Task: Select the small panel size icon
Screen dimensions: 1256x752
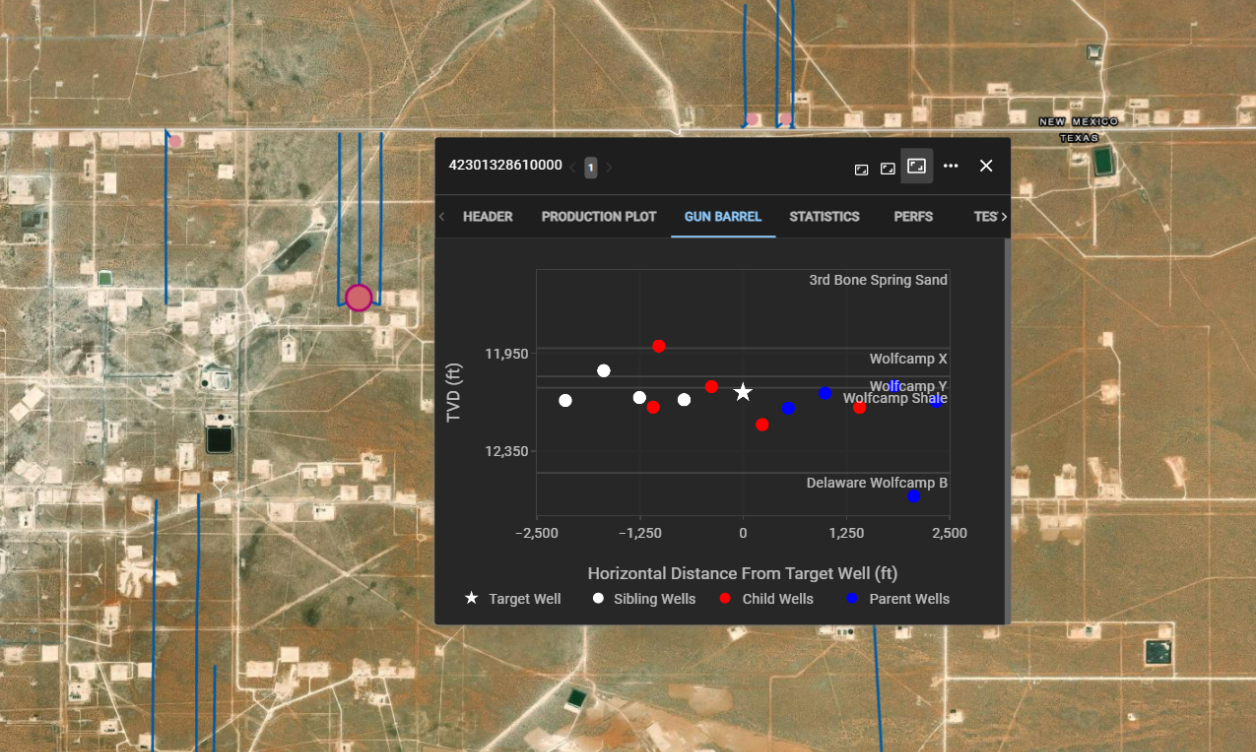Action: click(861, 168)
